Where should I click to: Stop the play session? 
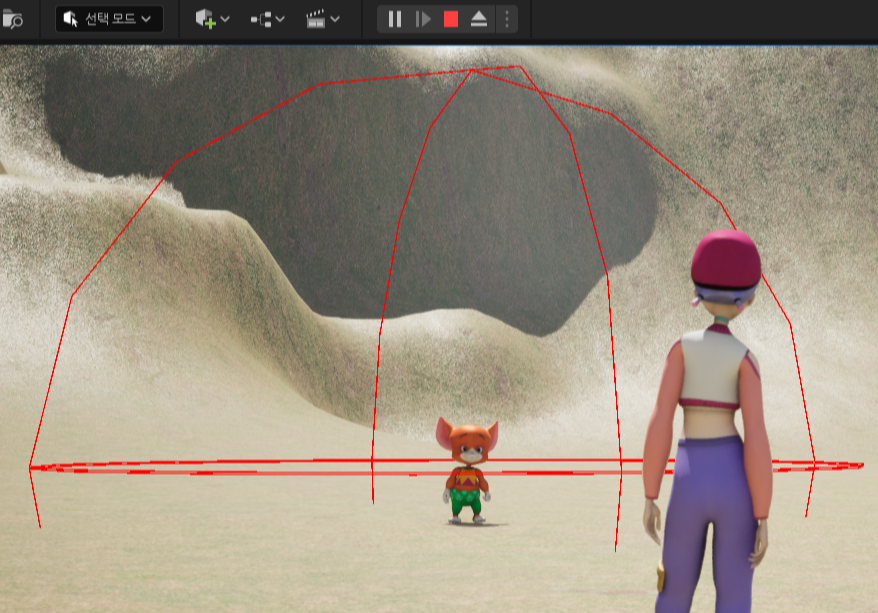tap(451, 19)
